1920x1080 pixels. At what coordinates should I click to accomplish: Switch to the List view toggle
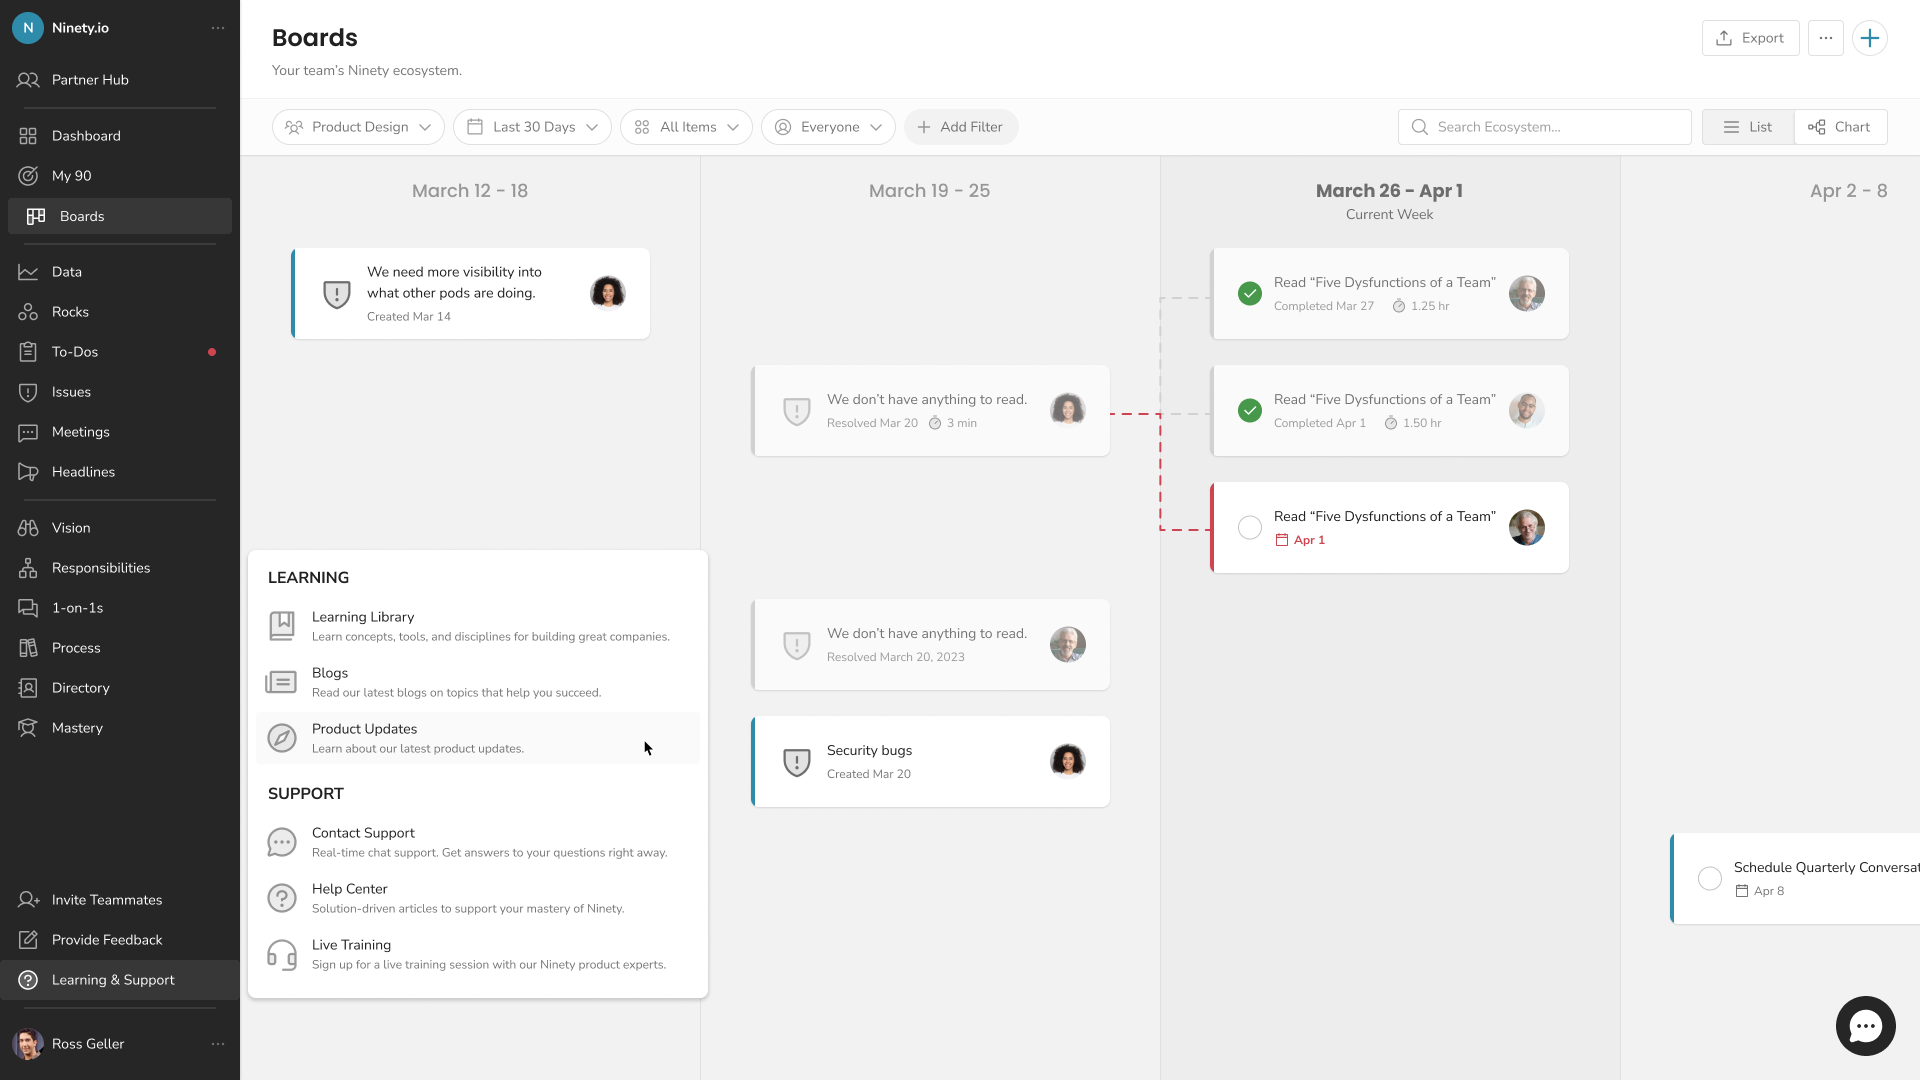click(x=1748, y=127)
